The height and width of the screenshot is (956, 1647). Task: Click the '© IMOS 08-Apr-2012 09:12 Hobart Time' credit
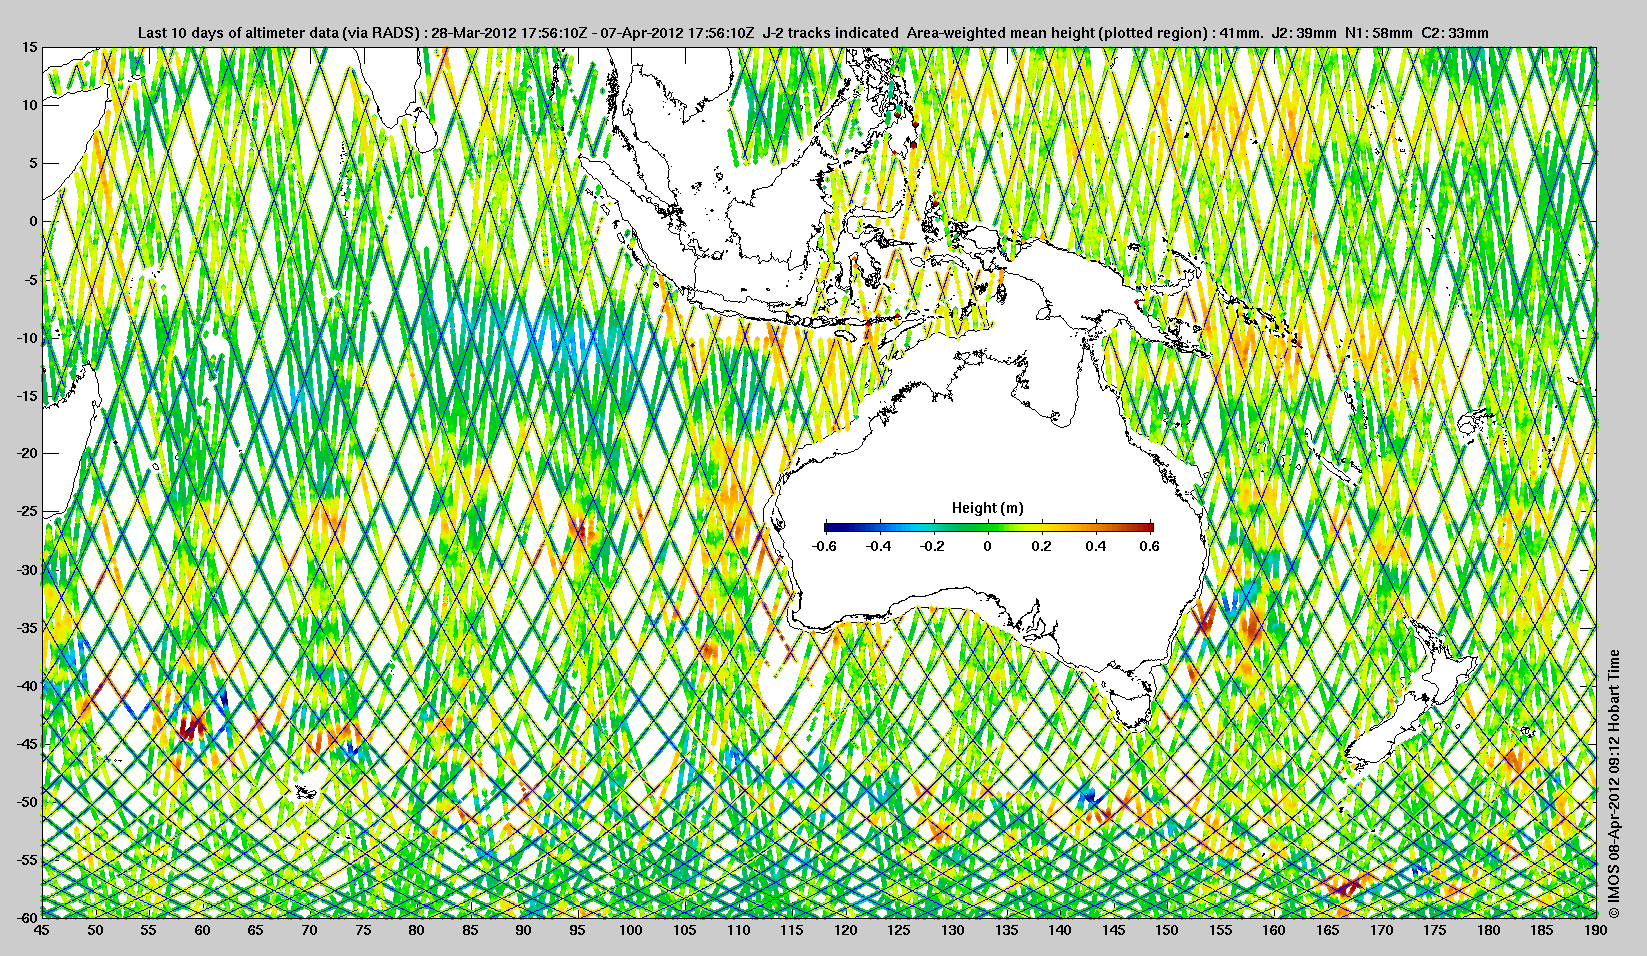[1614, 783]
